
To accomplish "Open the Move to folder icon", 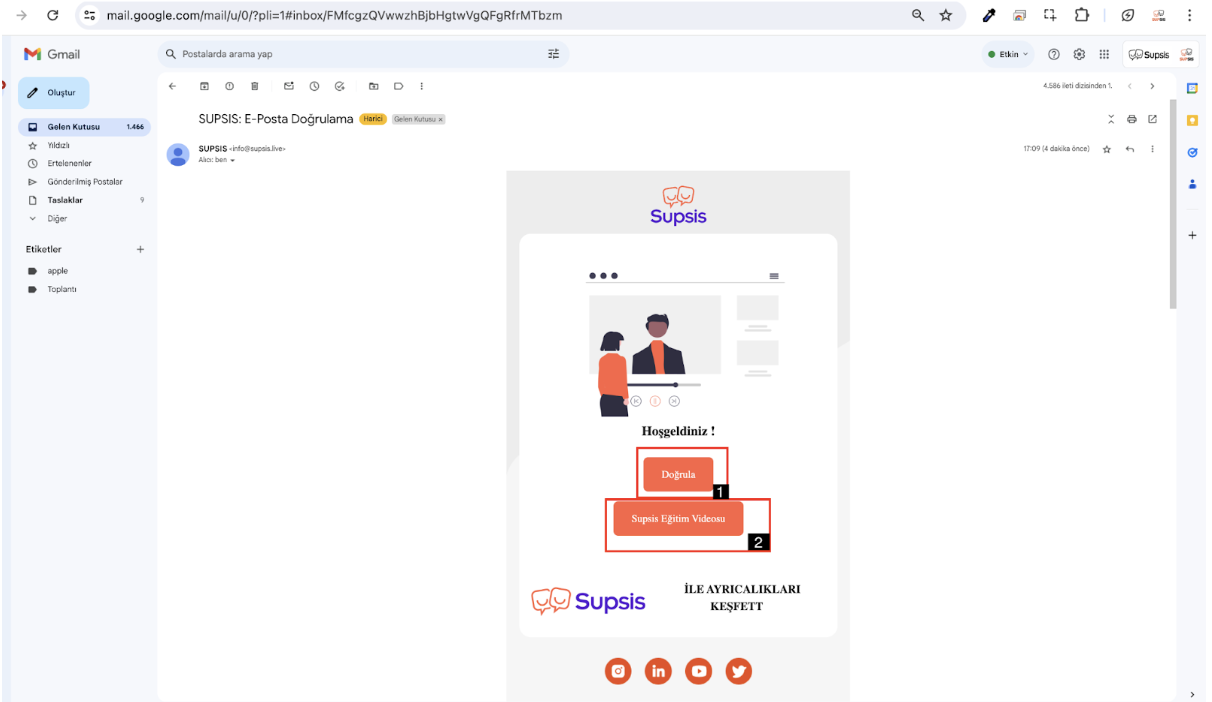I will [x=373, y=86].
